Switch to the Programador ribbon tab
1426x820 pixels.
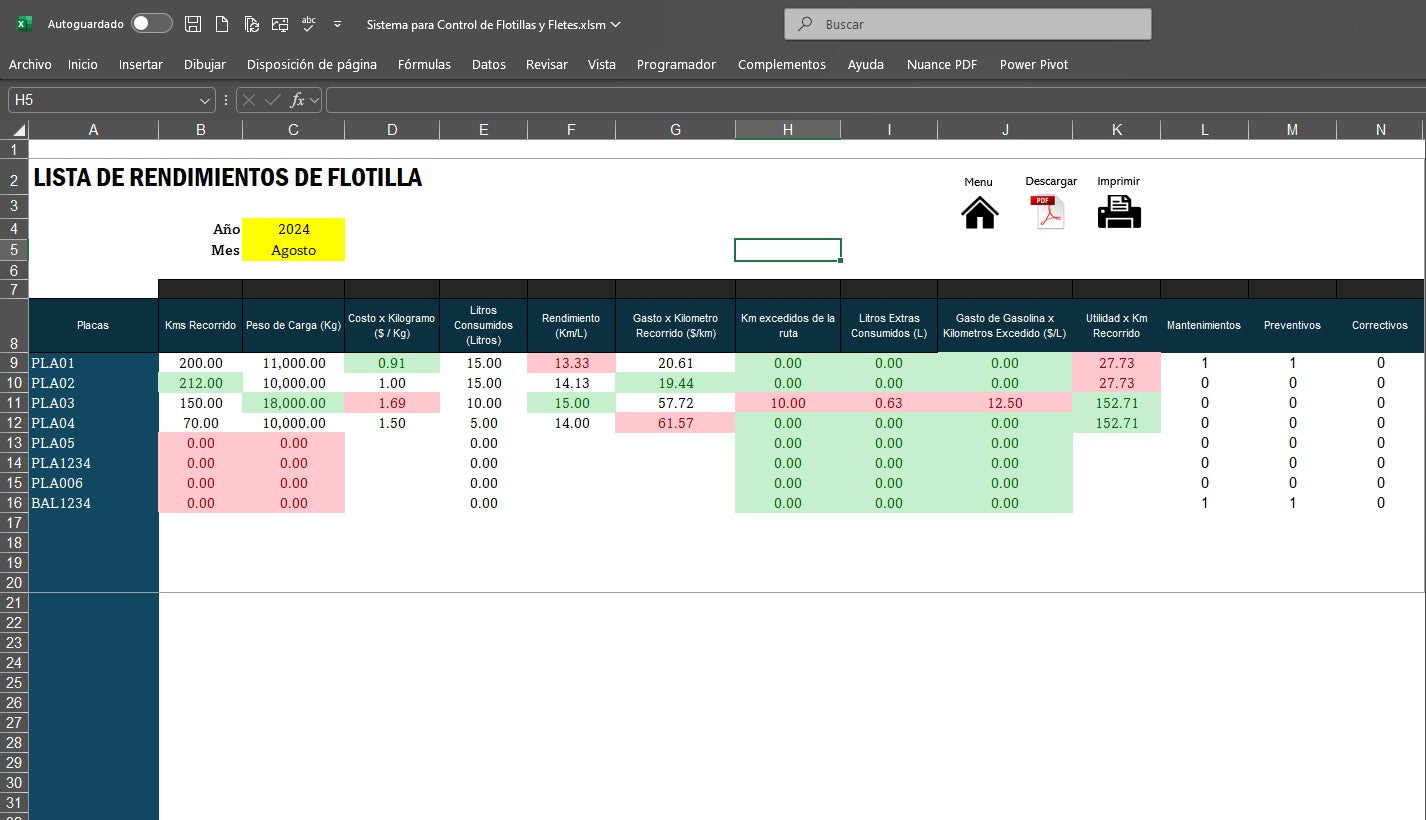tap(676, 64)
